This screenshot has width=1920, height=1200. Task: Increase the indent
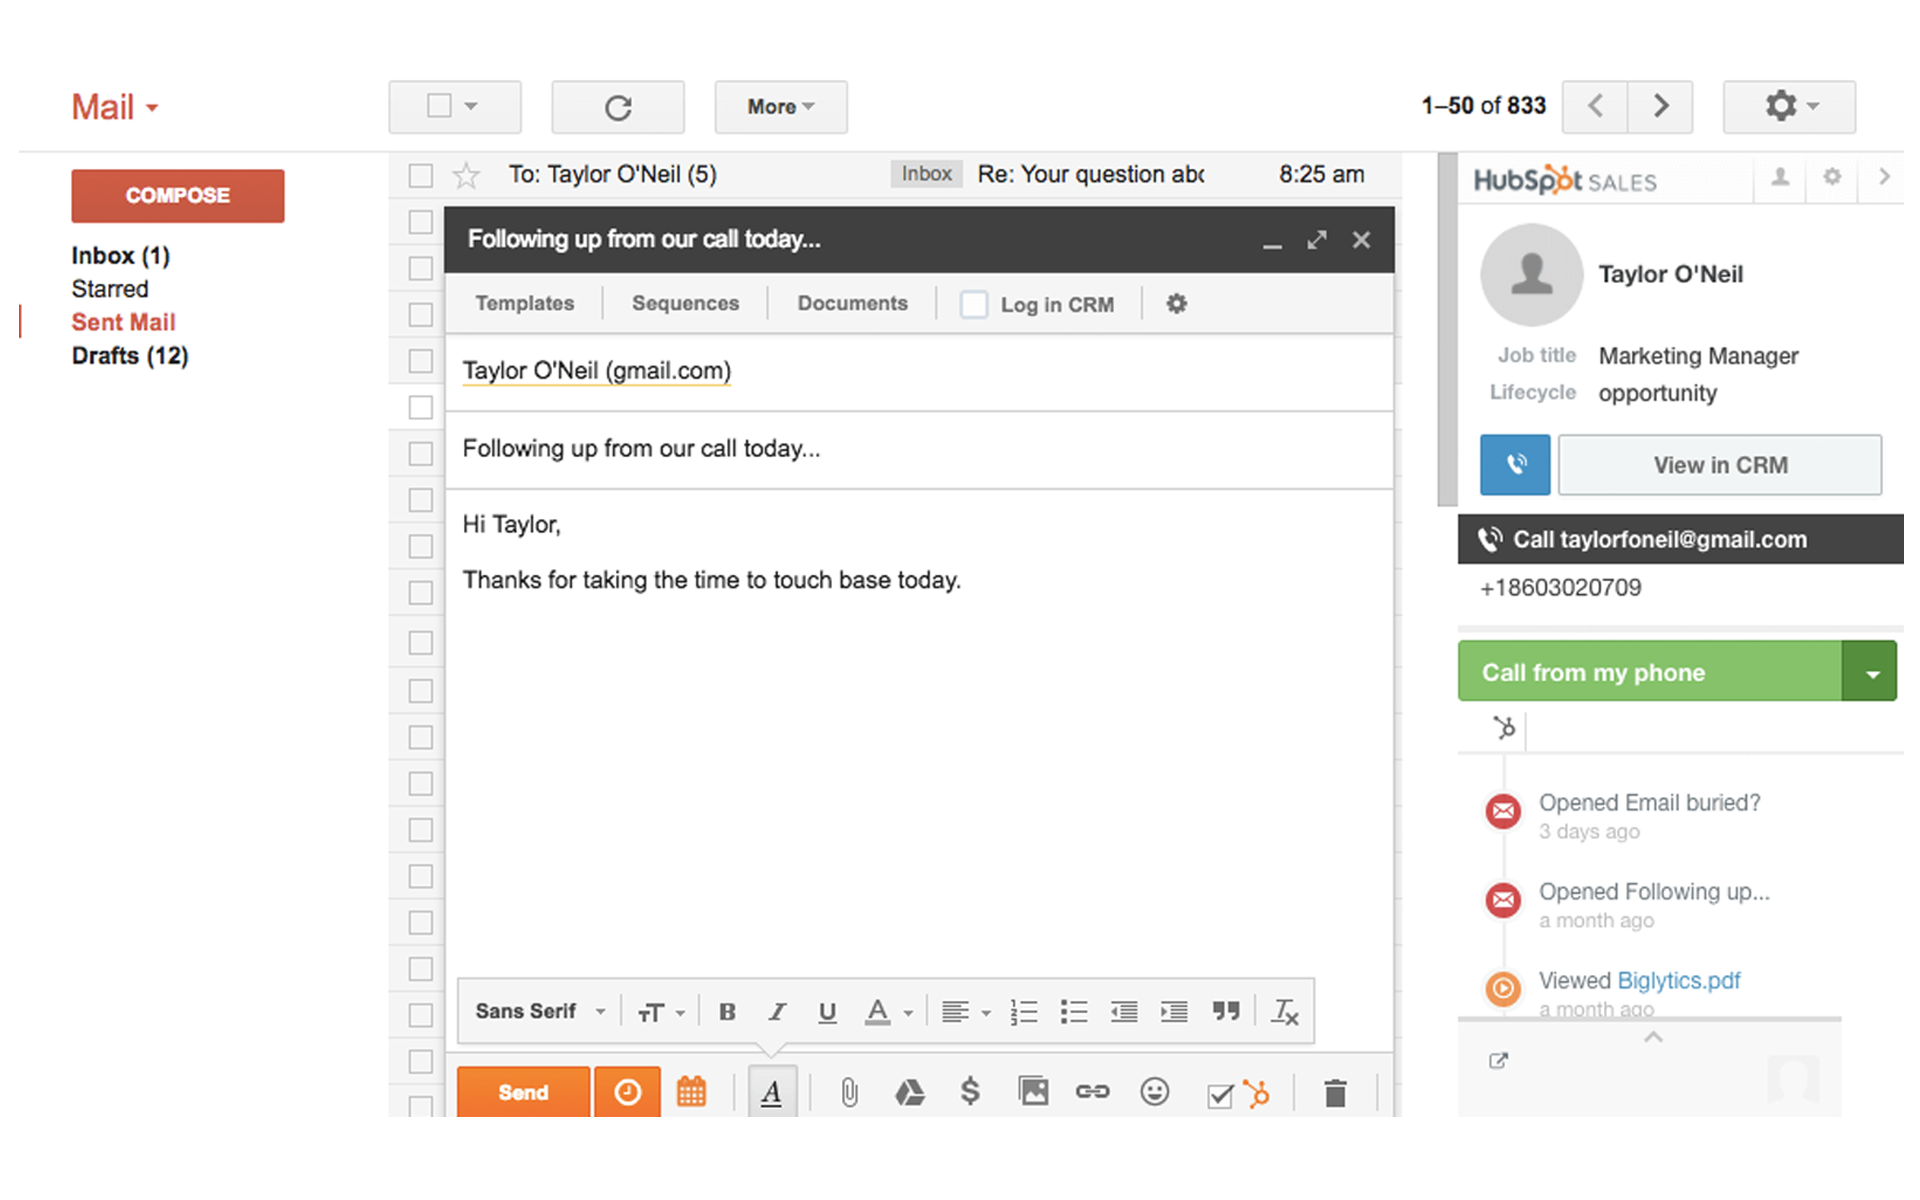[1174, 1012]
